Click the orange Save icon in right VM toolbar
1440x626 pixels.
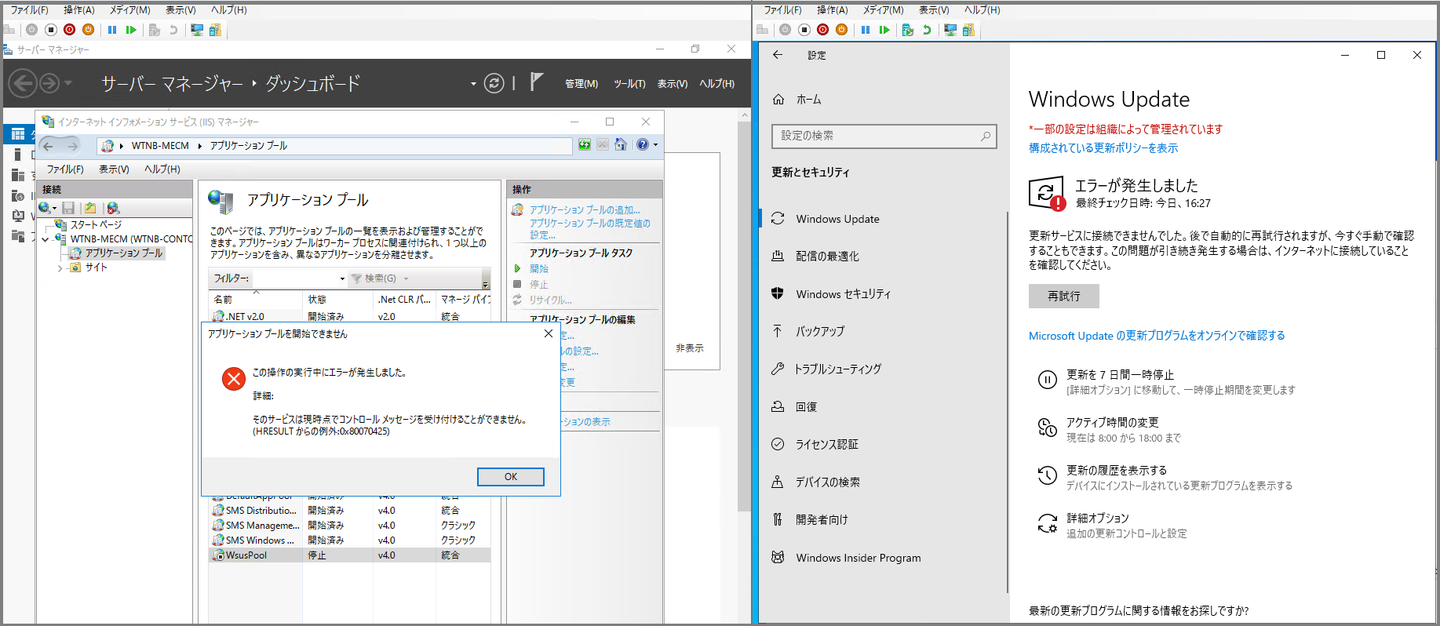click(841, 30)
